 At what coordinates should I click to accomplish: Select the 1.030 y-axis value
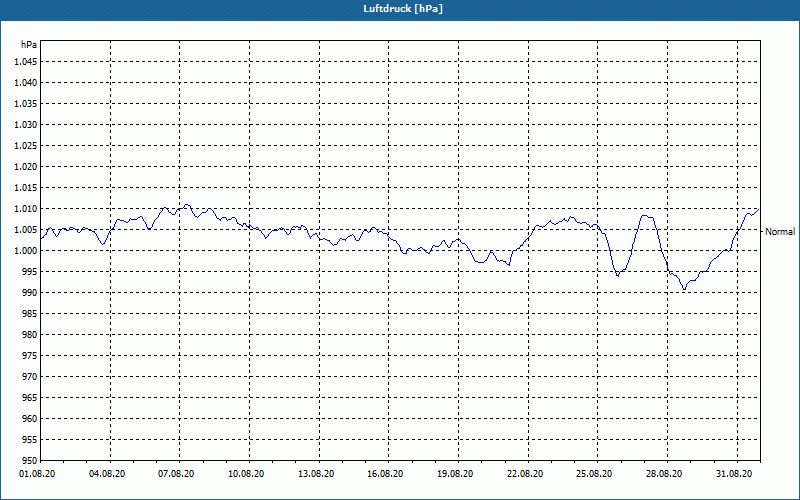26,124
